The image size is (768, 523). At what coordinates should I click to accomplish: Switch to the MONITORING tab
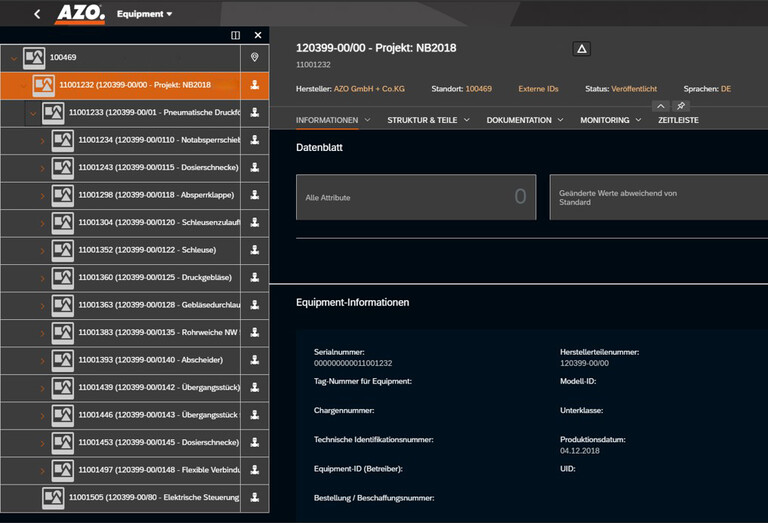[604, 120]
